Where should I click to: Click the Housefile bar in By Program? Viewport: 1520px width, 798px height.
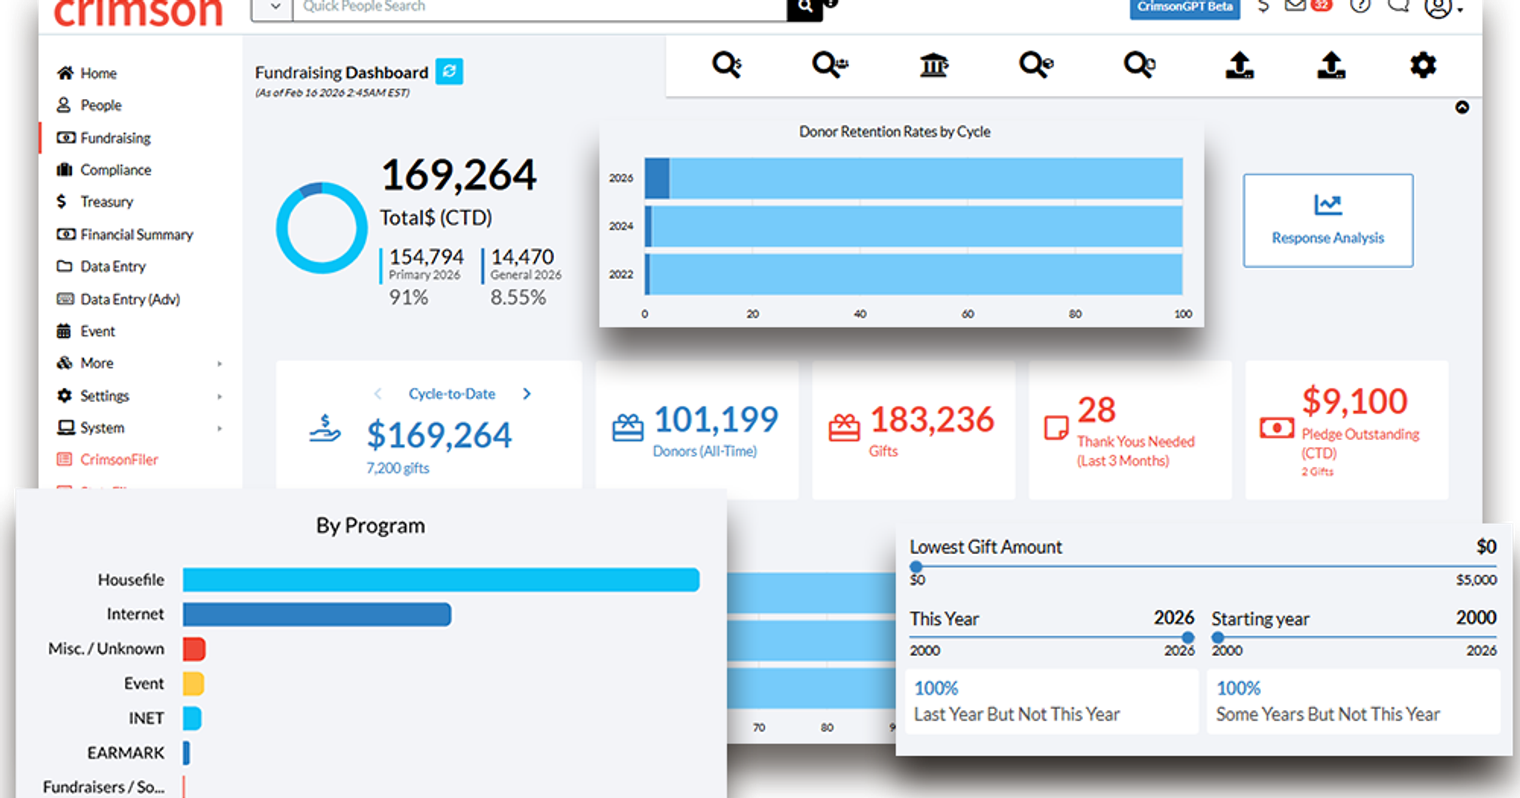pyautogui.click(x=441, y=580)
